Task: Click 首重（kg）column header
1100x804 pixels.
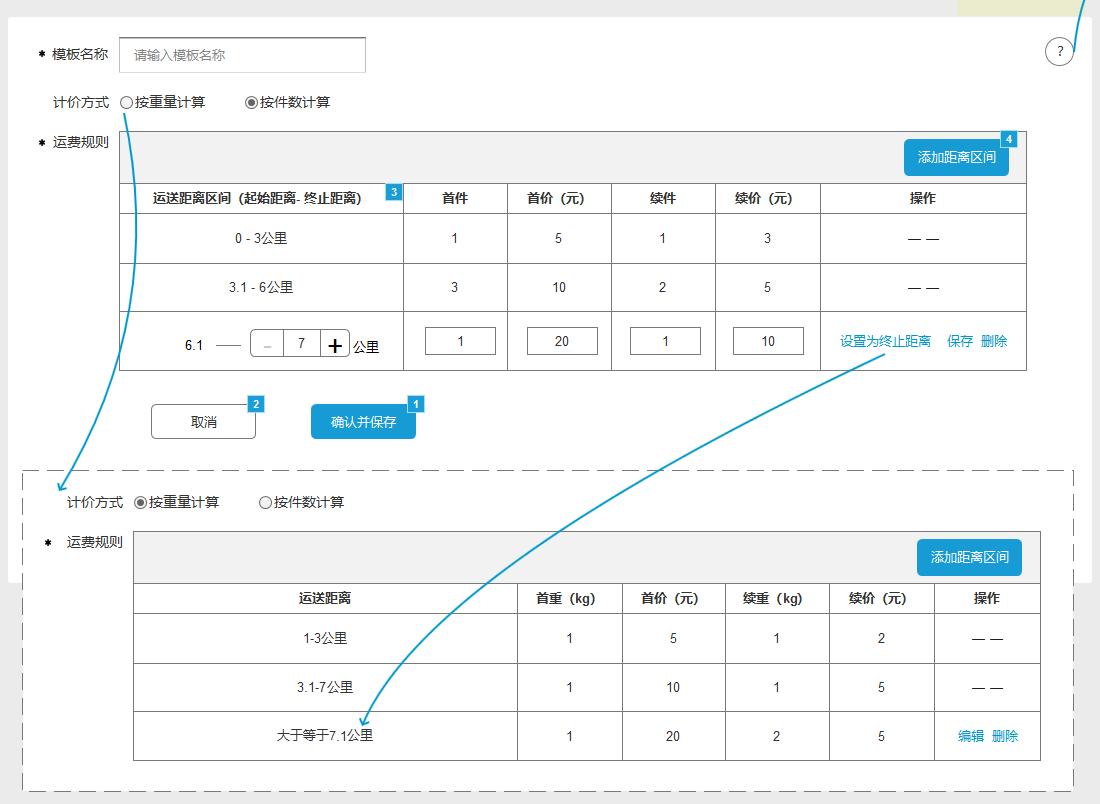Action: pos(569,598)
